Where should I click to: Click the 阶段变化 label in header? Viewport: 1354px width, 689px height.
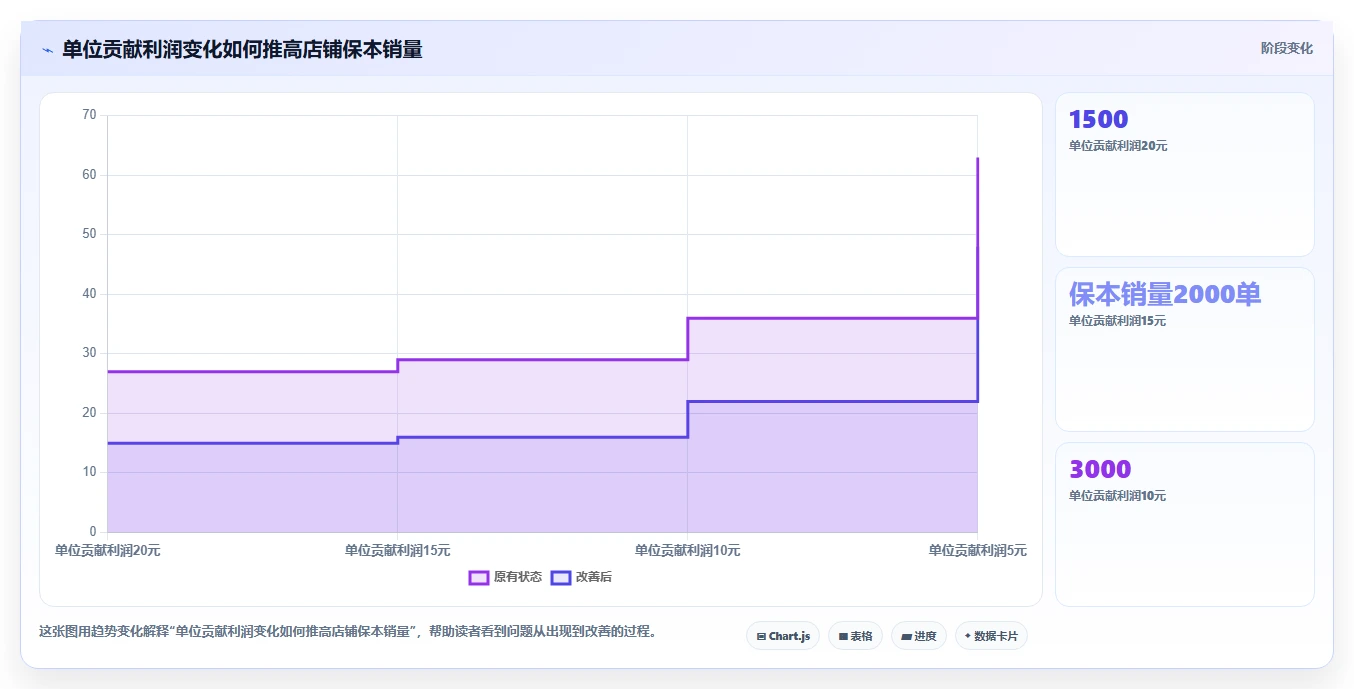[1286, 48]
